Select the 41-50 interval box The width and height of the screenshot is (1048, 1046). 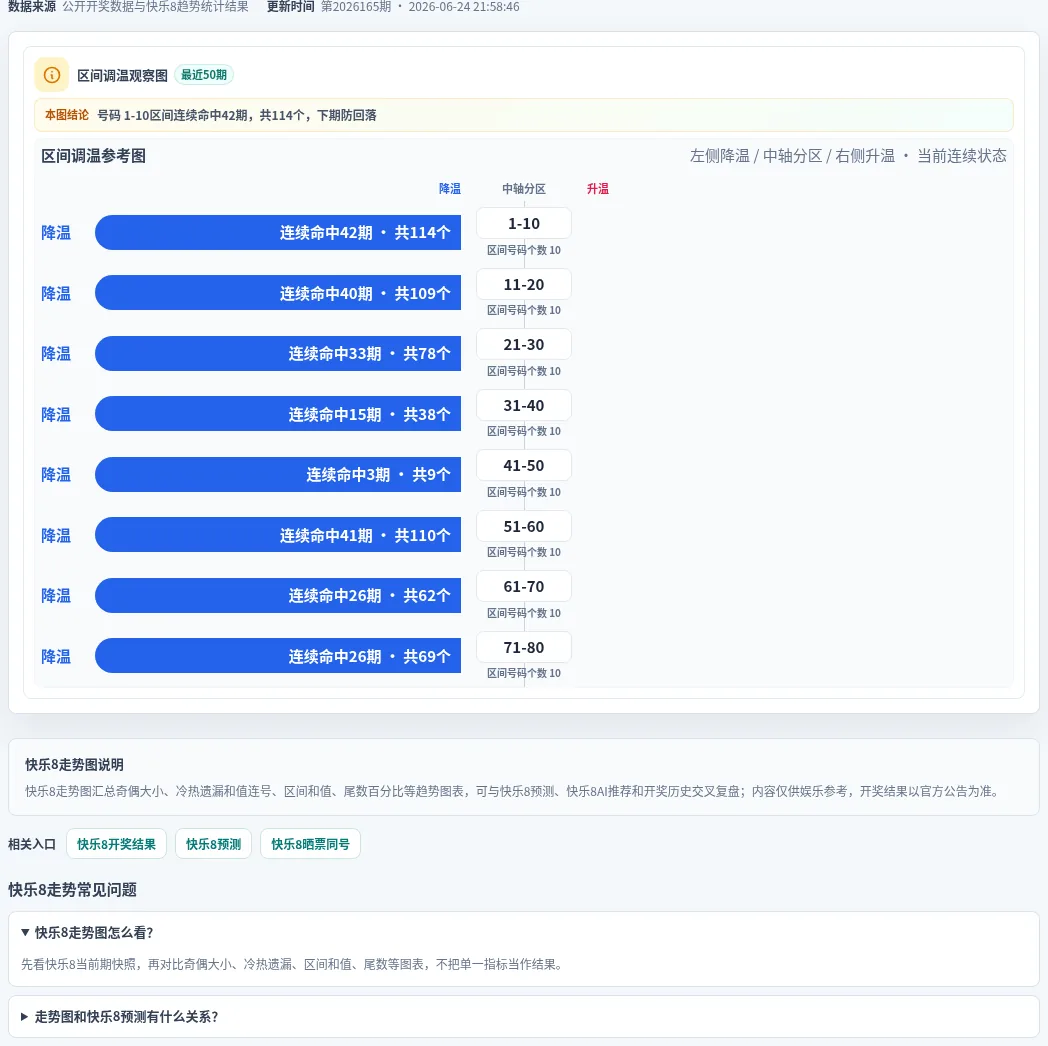point(524,465)
